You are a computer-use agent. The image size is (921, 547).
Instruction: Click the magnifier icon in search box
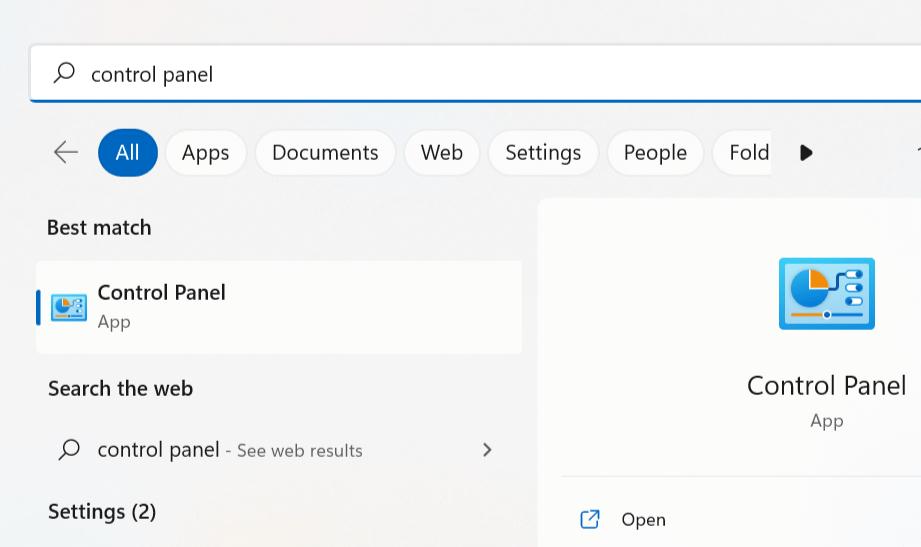click(x=64, y=73)
